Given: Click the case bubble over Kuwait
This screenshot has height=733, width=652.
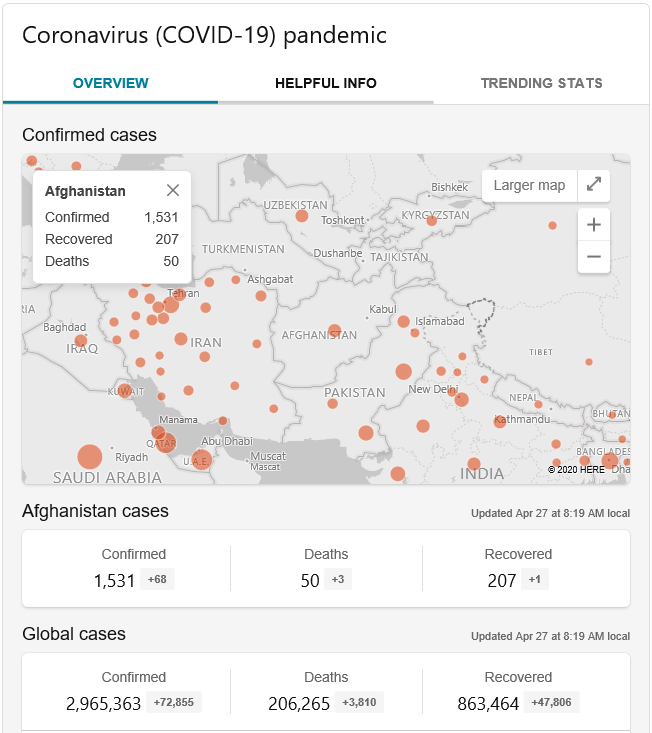Looking at the screenshot, I should (x=125, y=390).
